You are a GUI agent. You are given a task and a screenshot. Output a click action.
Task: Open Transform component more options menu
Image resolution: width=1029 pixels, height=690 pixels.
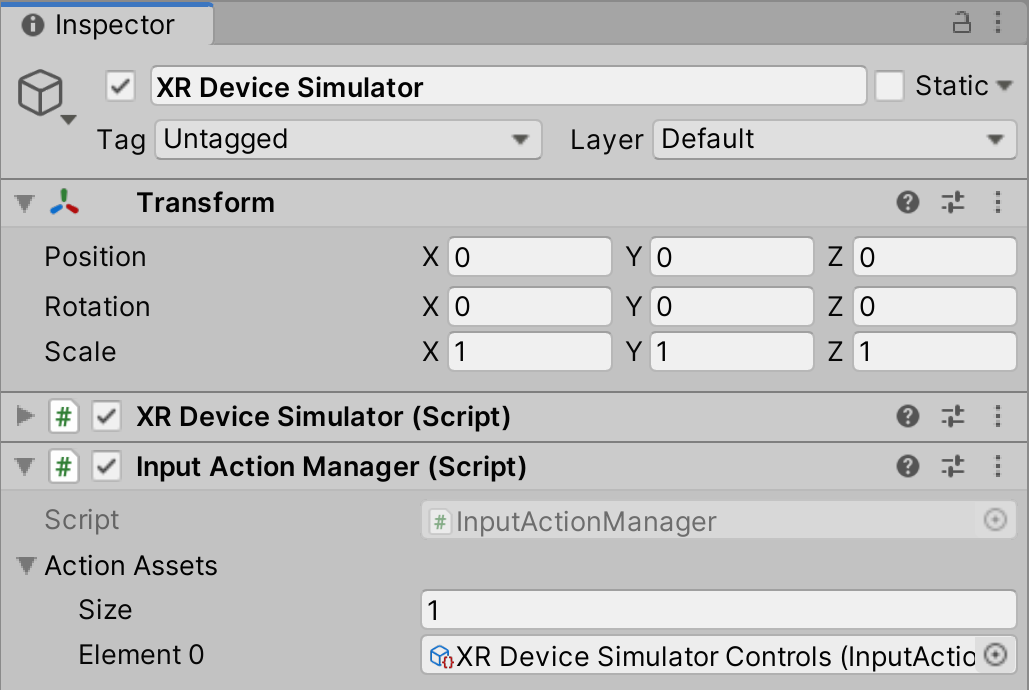tap(997, 203)
